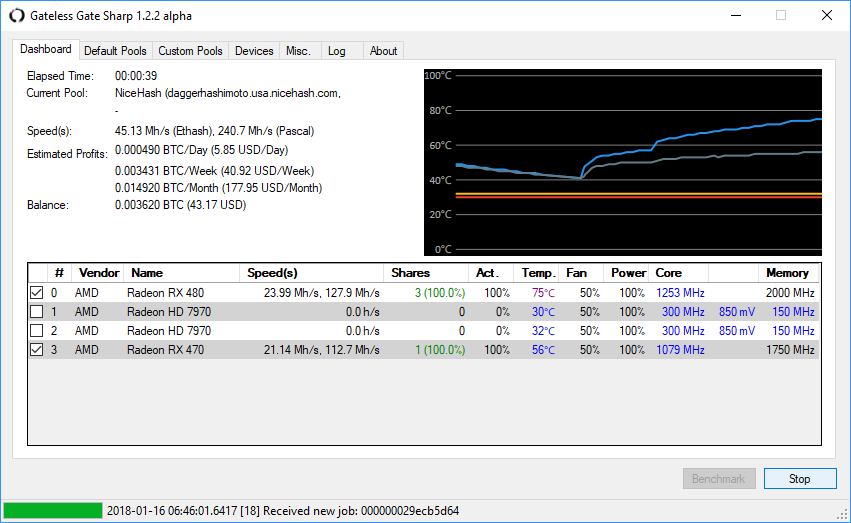Screen dimensions: 851x523
Task: Click the 2000 MHz memory value
Action: coord(790,293)
